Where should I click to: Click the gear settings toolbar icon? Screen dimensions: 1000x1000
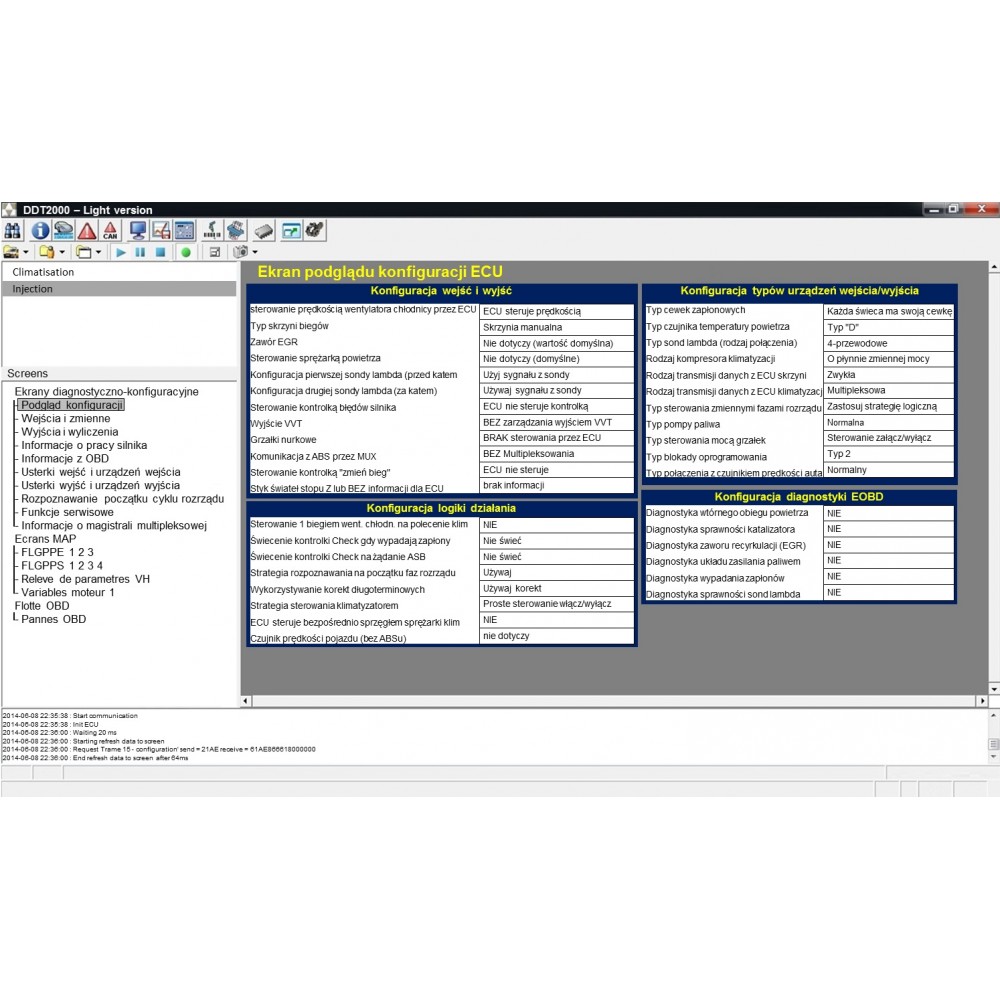point(315,231)
